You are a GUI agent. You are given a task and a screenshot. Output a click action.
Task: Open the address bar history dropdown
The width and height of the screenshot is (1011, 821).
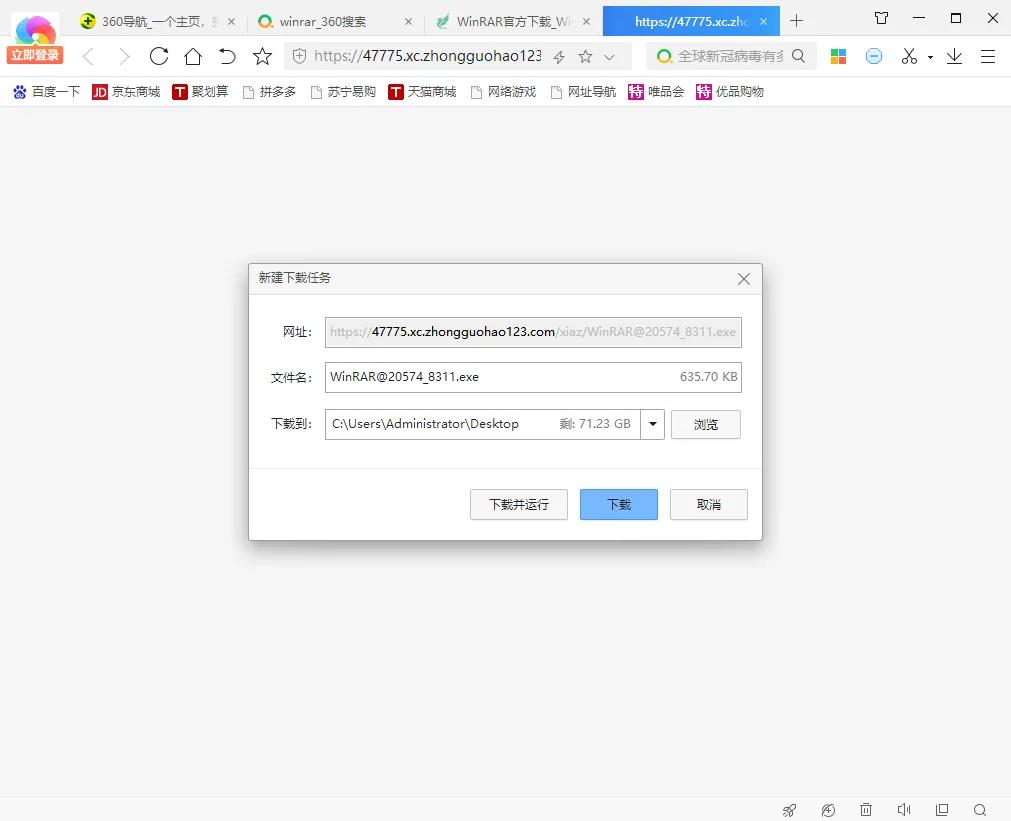[610, 56]
